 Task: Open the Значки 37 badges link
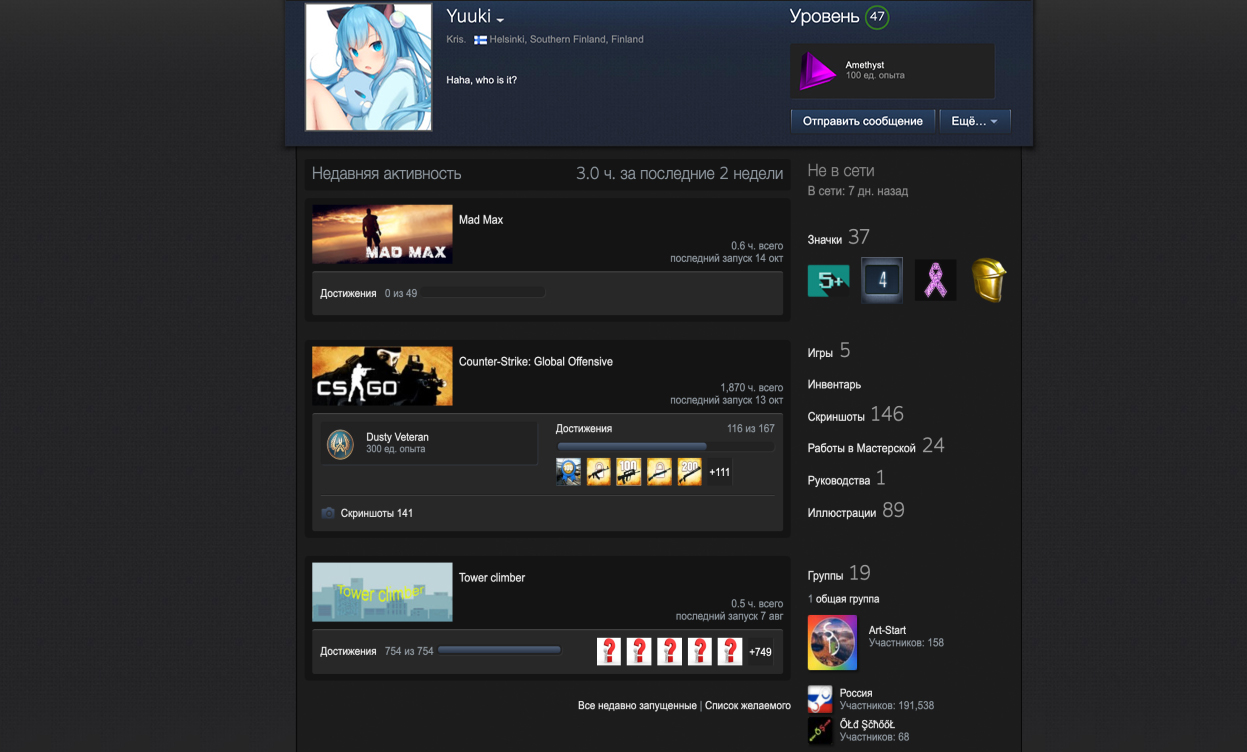point(839,238)
